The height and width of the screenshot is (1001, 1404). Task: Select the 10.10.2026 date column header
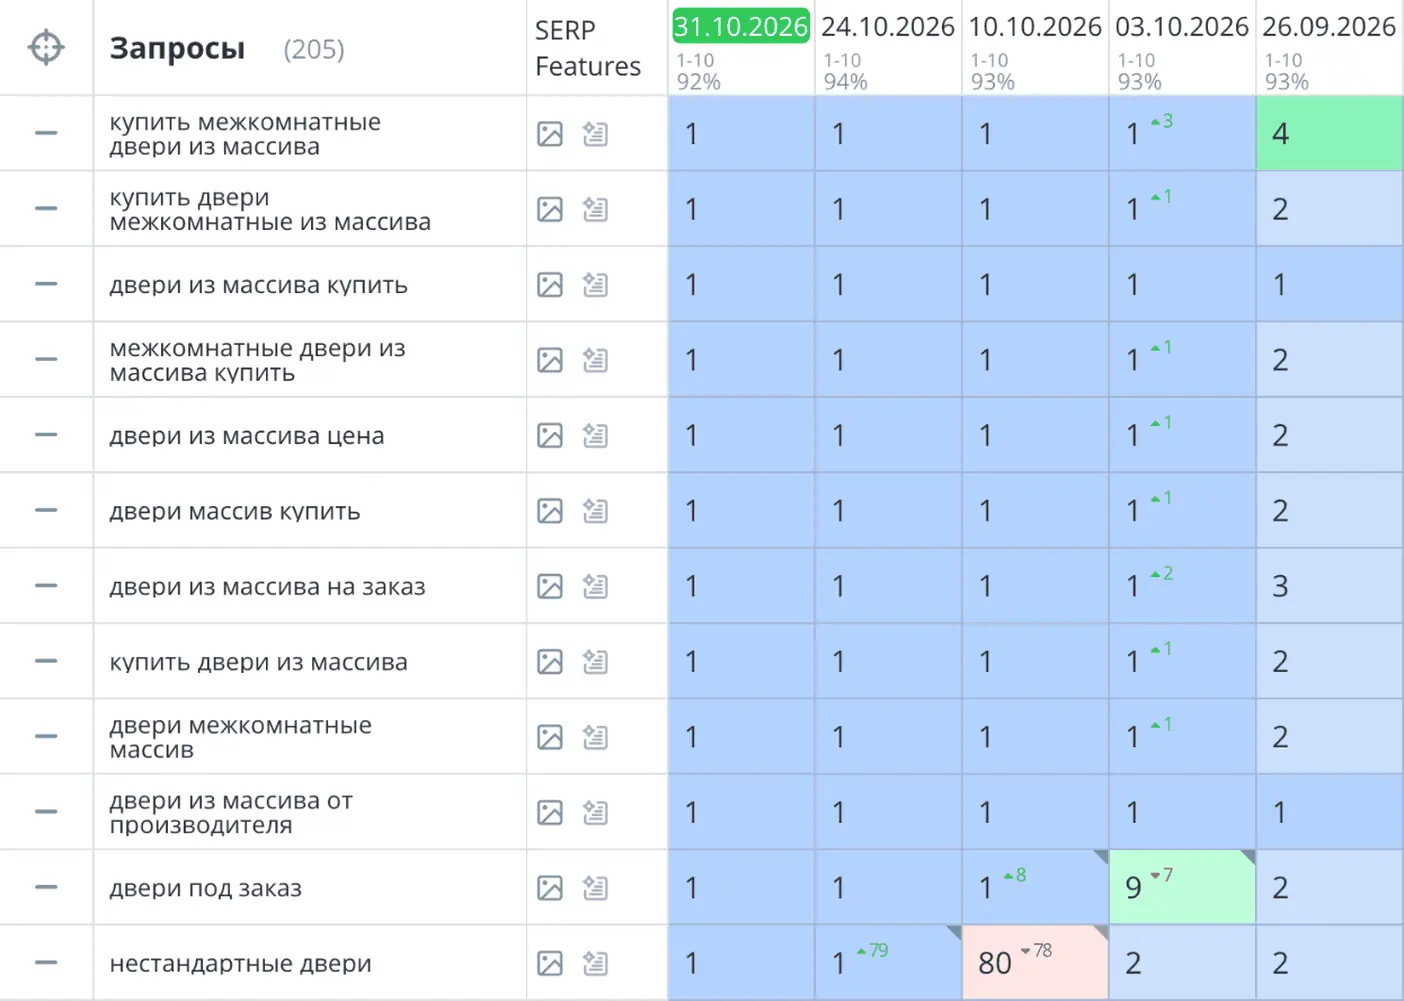click(1035, 26)
